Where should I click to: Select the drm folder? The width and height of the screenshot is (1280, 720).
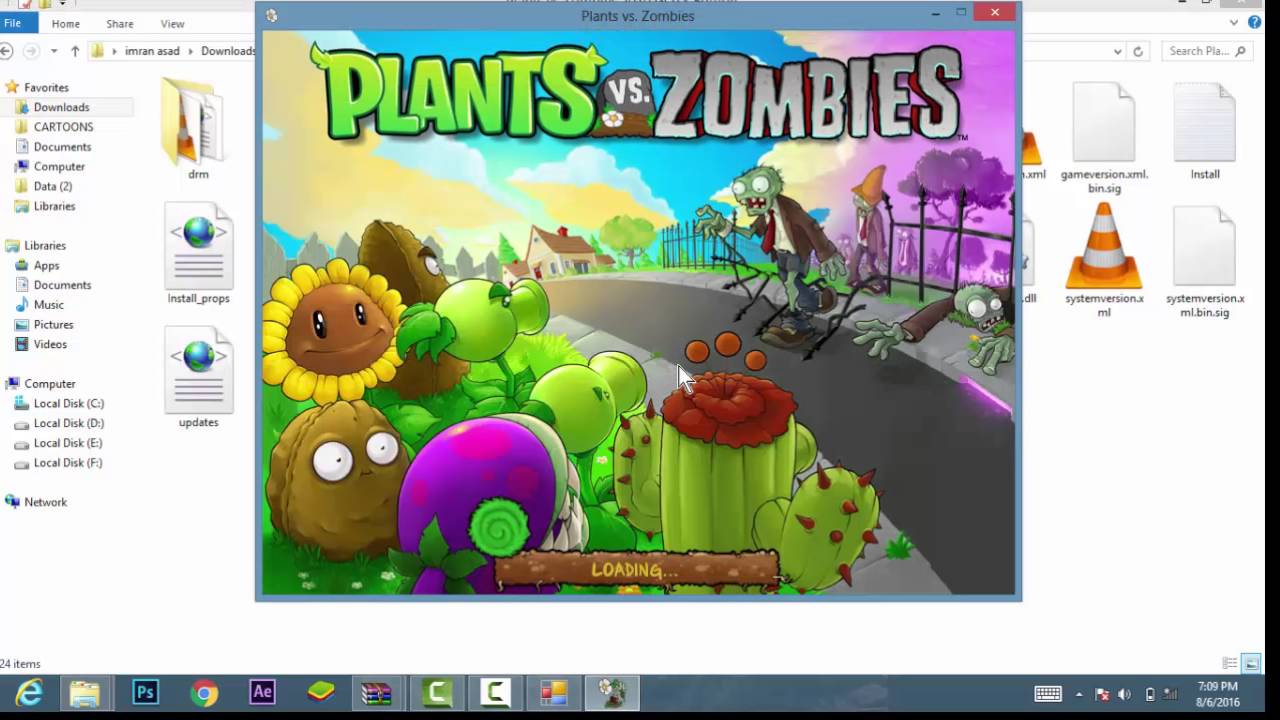coord(198,128)
